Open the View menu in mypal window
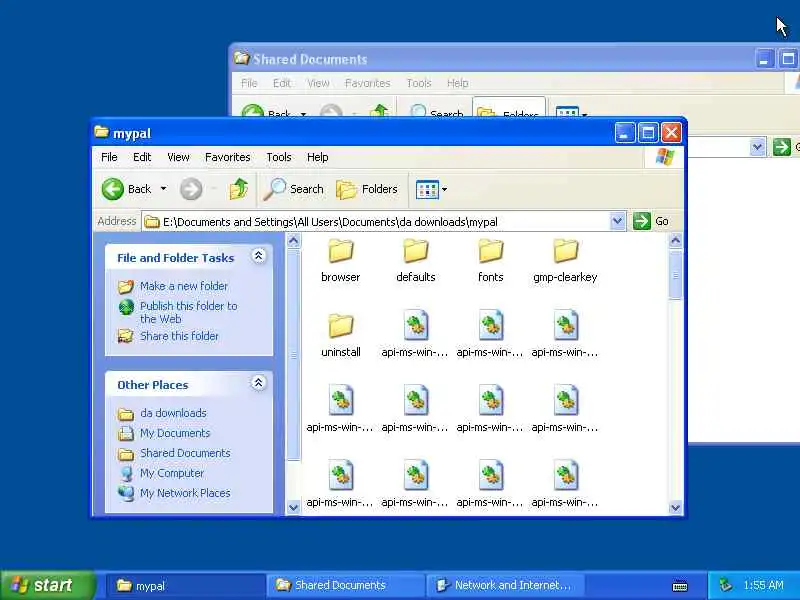This screenshot has height=600, width=800. 178,157
